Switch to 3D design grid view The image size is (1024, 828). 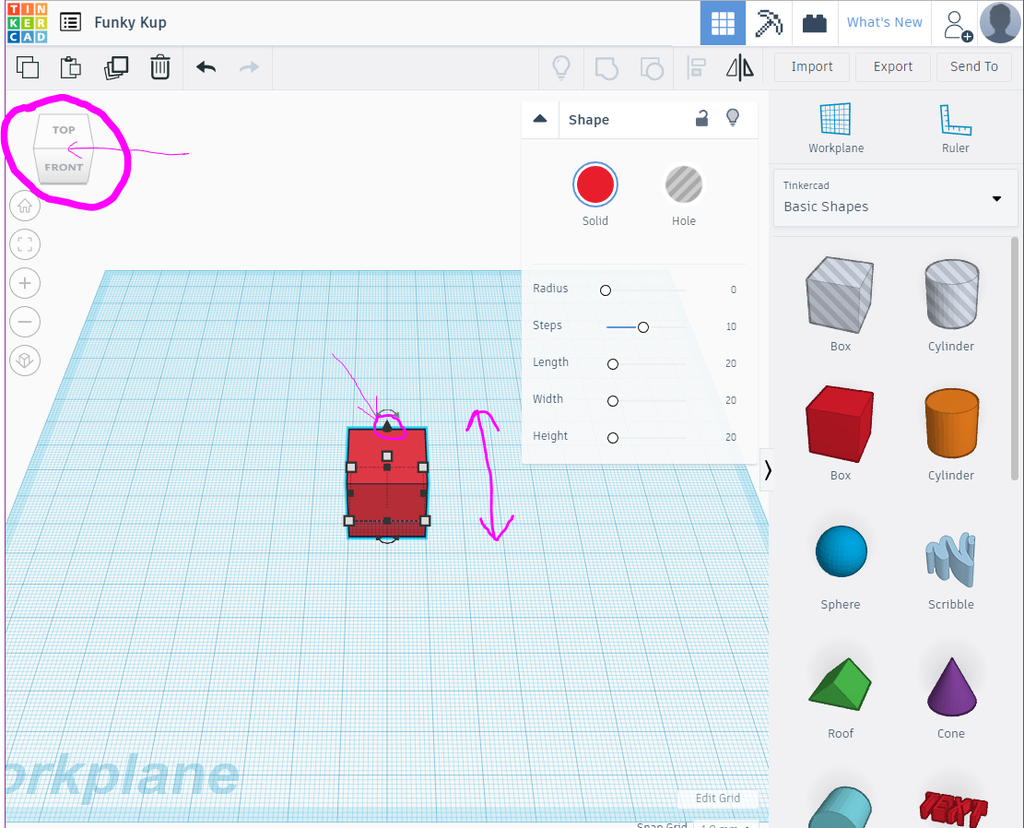[722, 23]
